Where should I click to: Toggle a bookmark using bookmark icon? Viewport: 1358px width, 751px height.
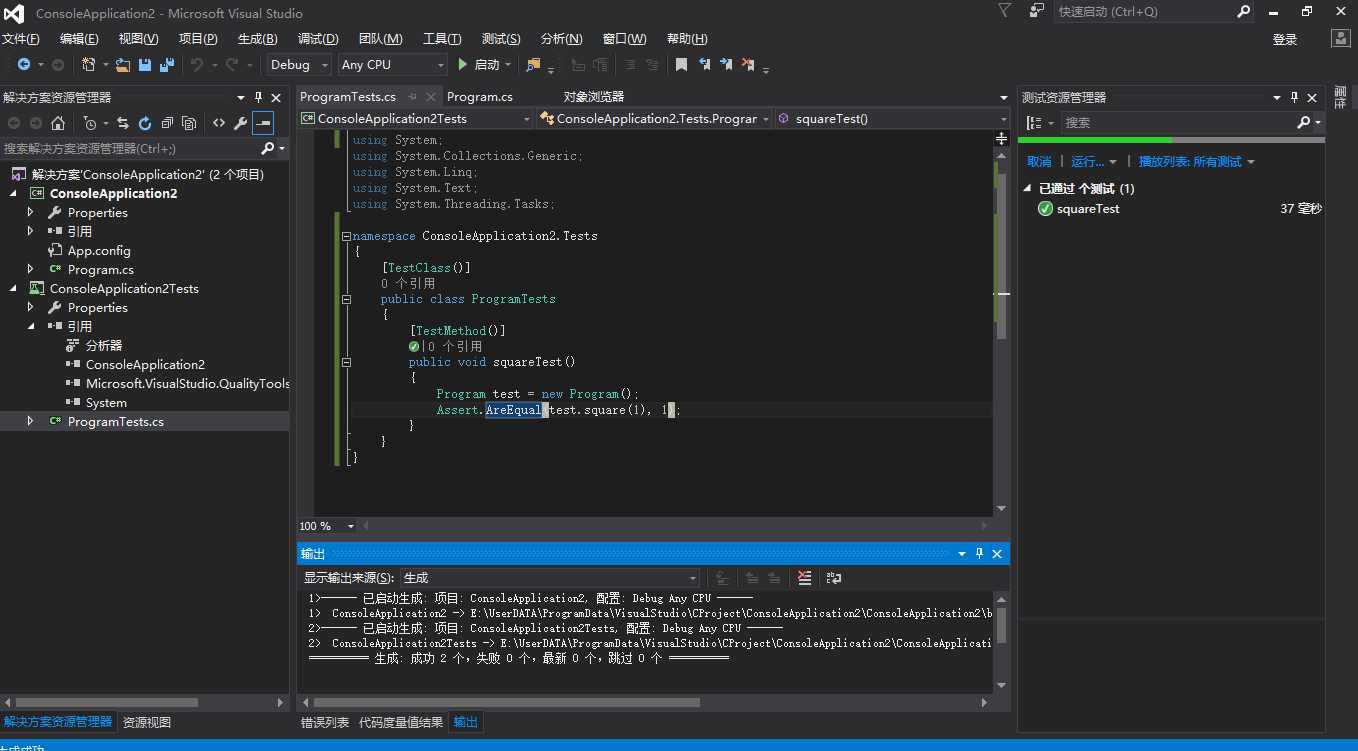pos(681,65)
